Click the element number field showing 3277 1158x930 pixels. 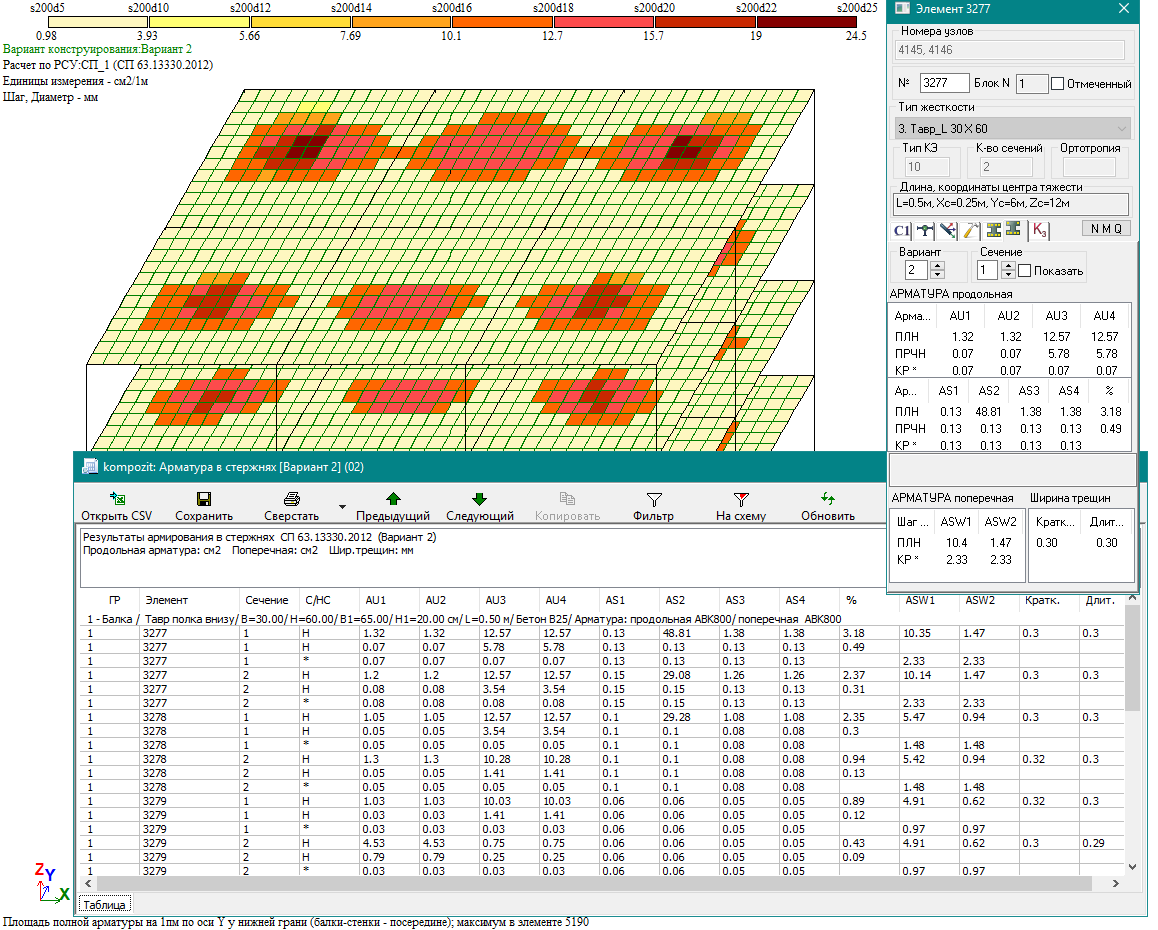944,84
